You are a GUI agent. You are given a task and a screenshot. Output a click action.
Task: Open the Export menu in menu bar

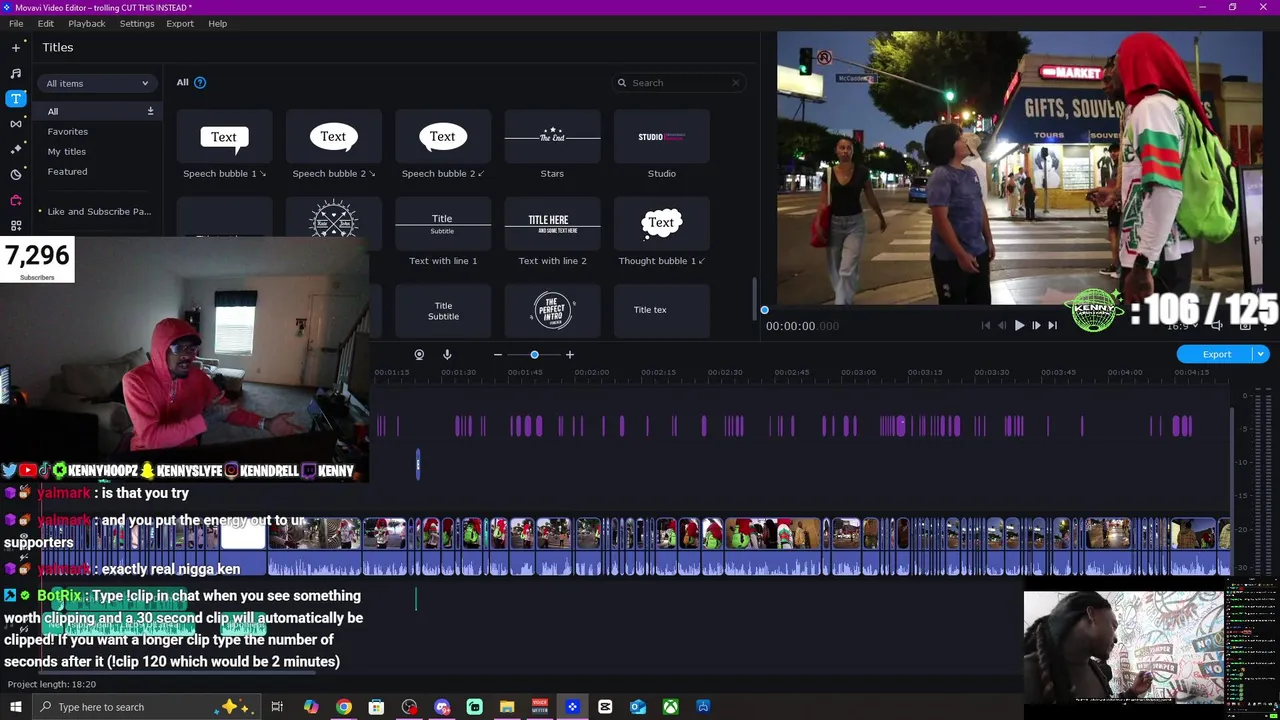(180, 23)
